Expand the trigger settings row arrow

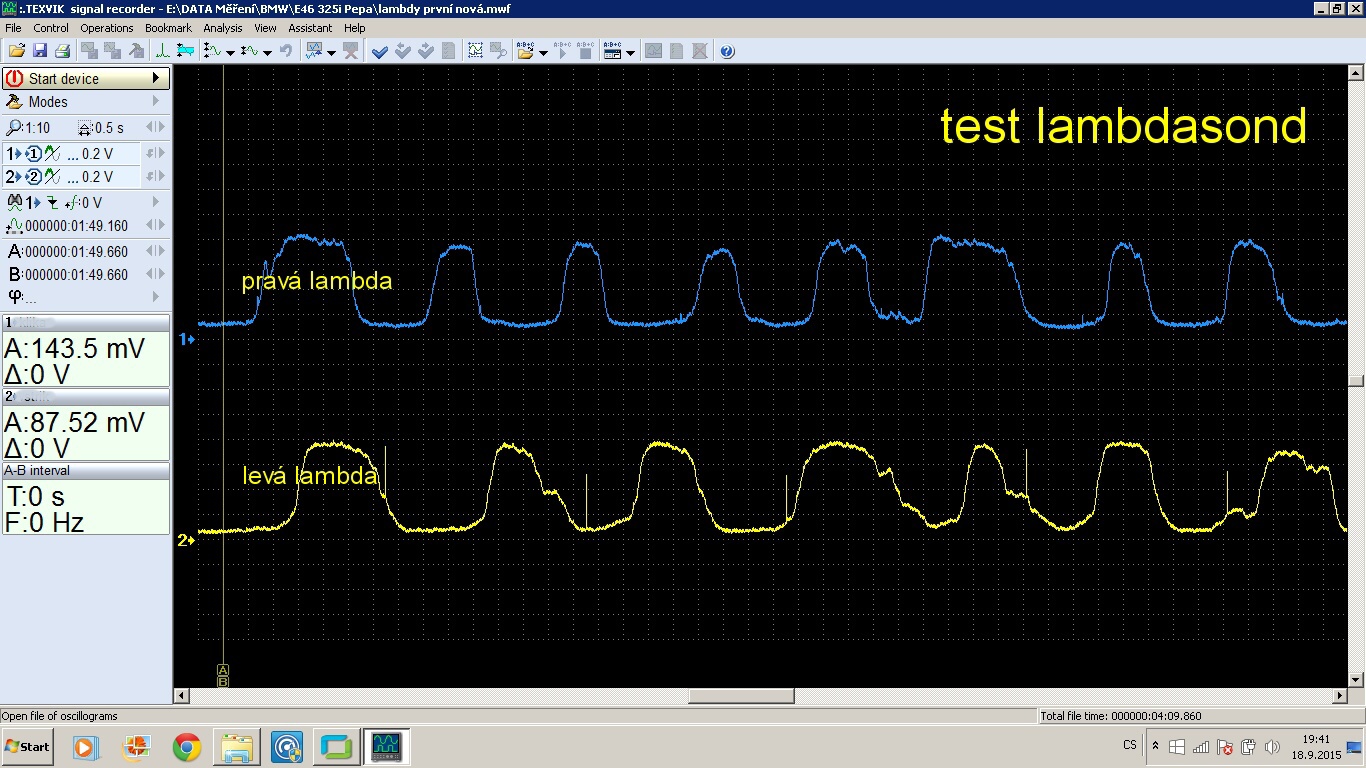155,202
